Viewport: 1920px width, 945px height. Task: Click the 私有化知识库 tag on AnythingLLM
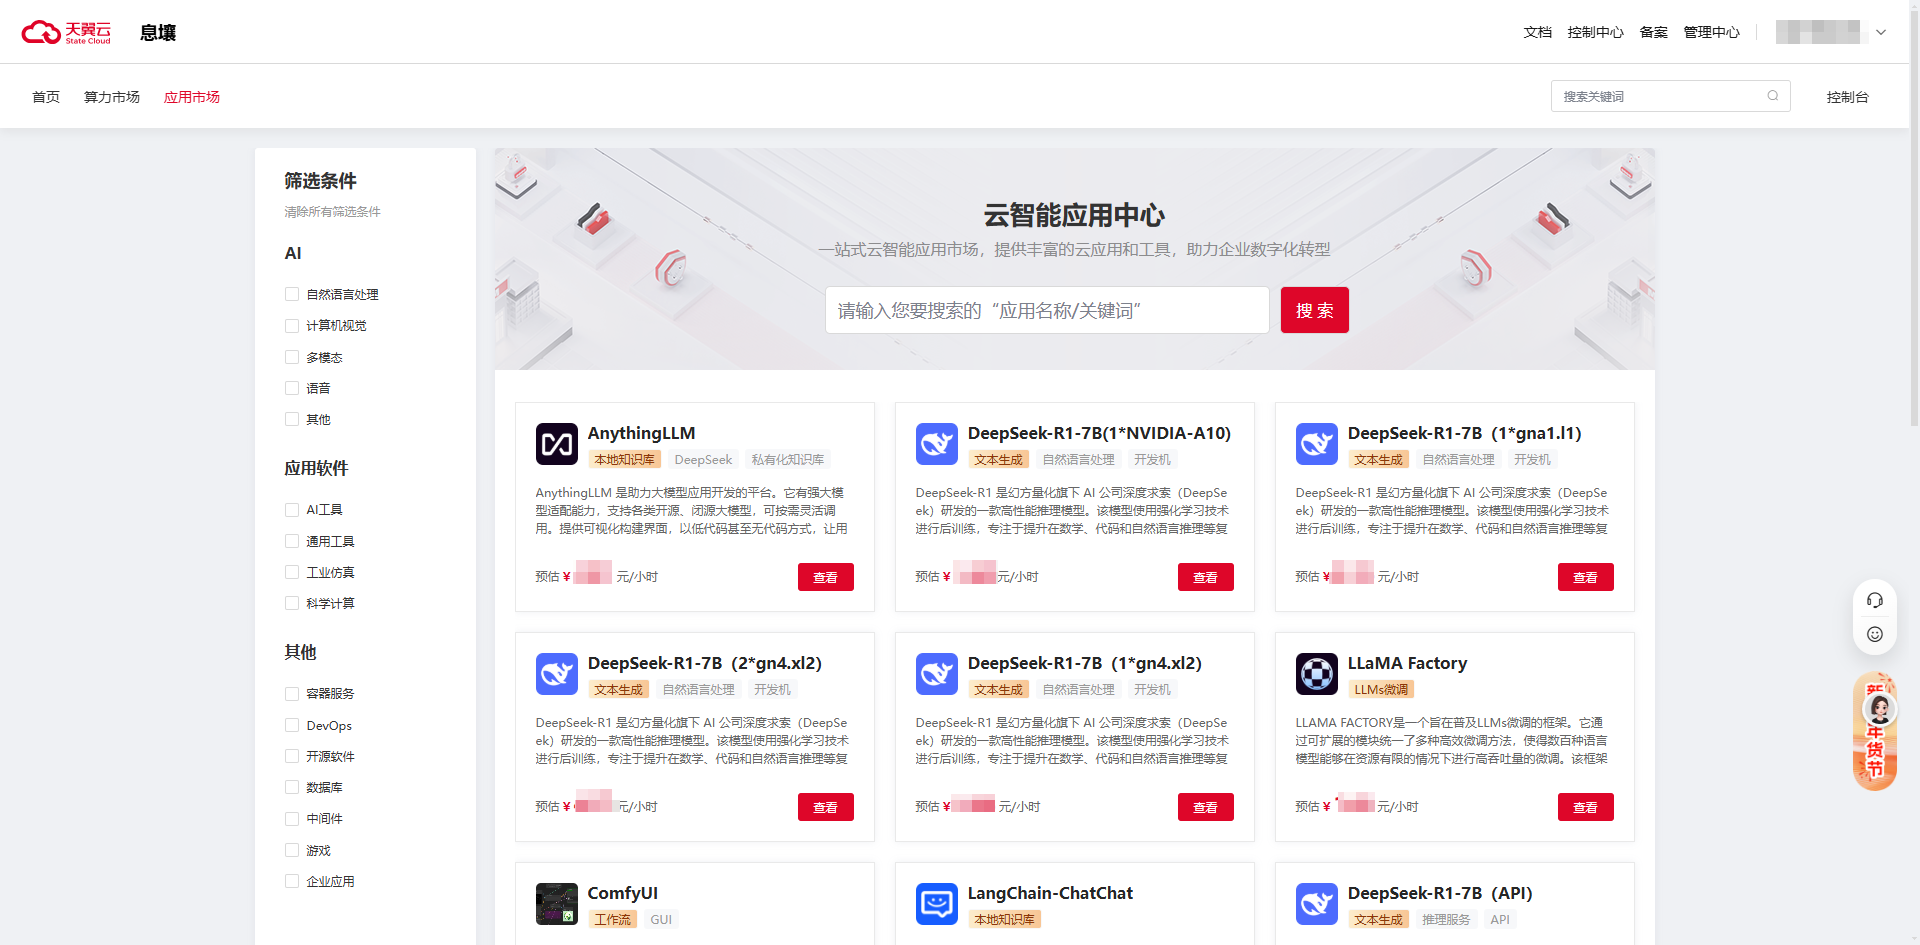pos(788,460)
